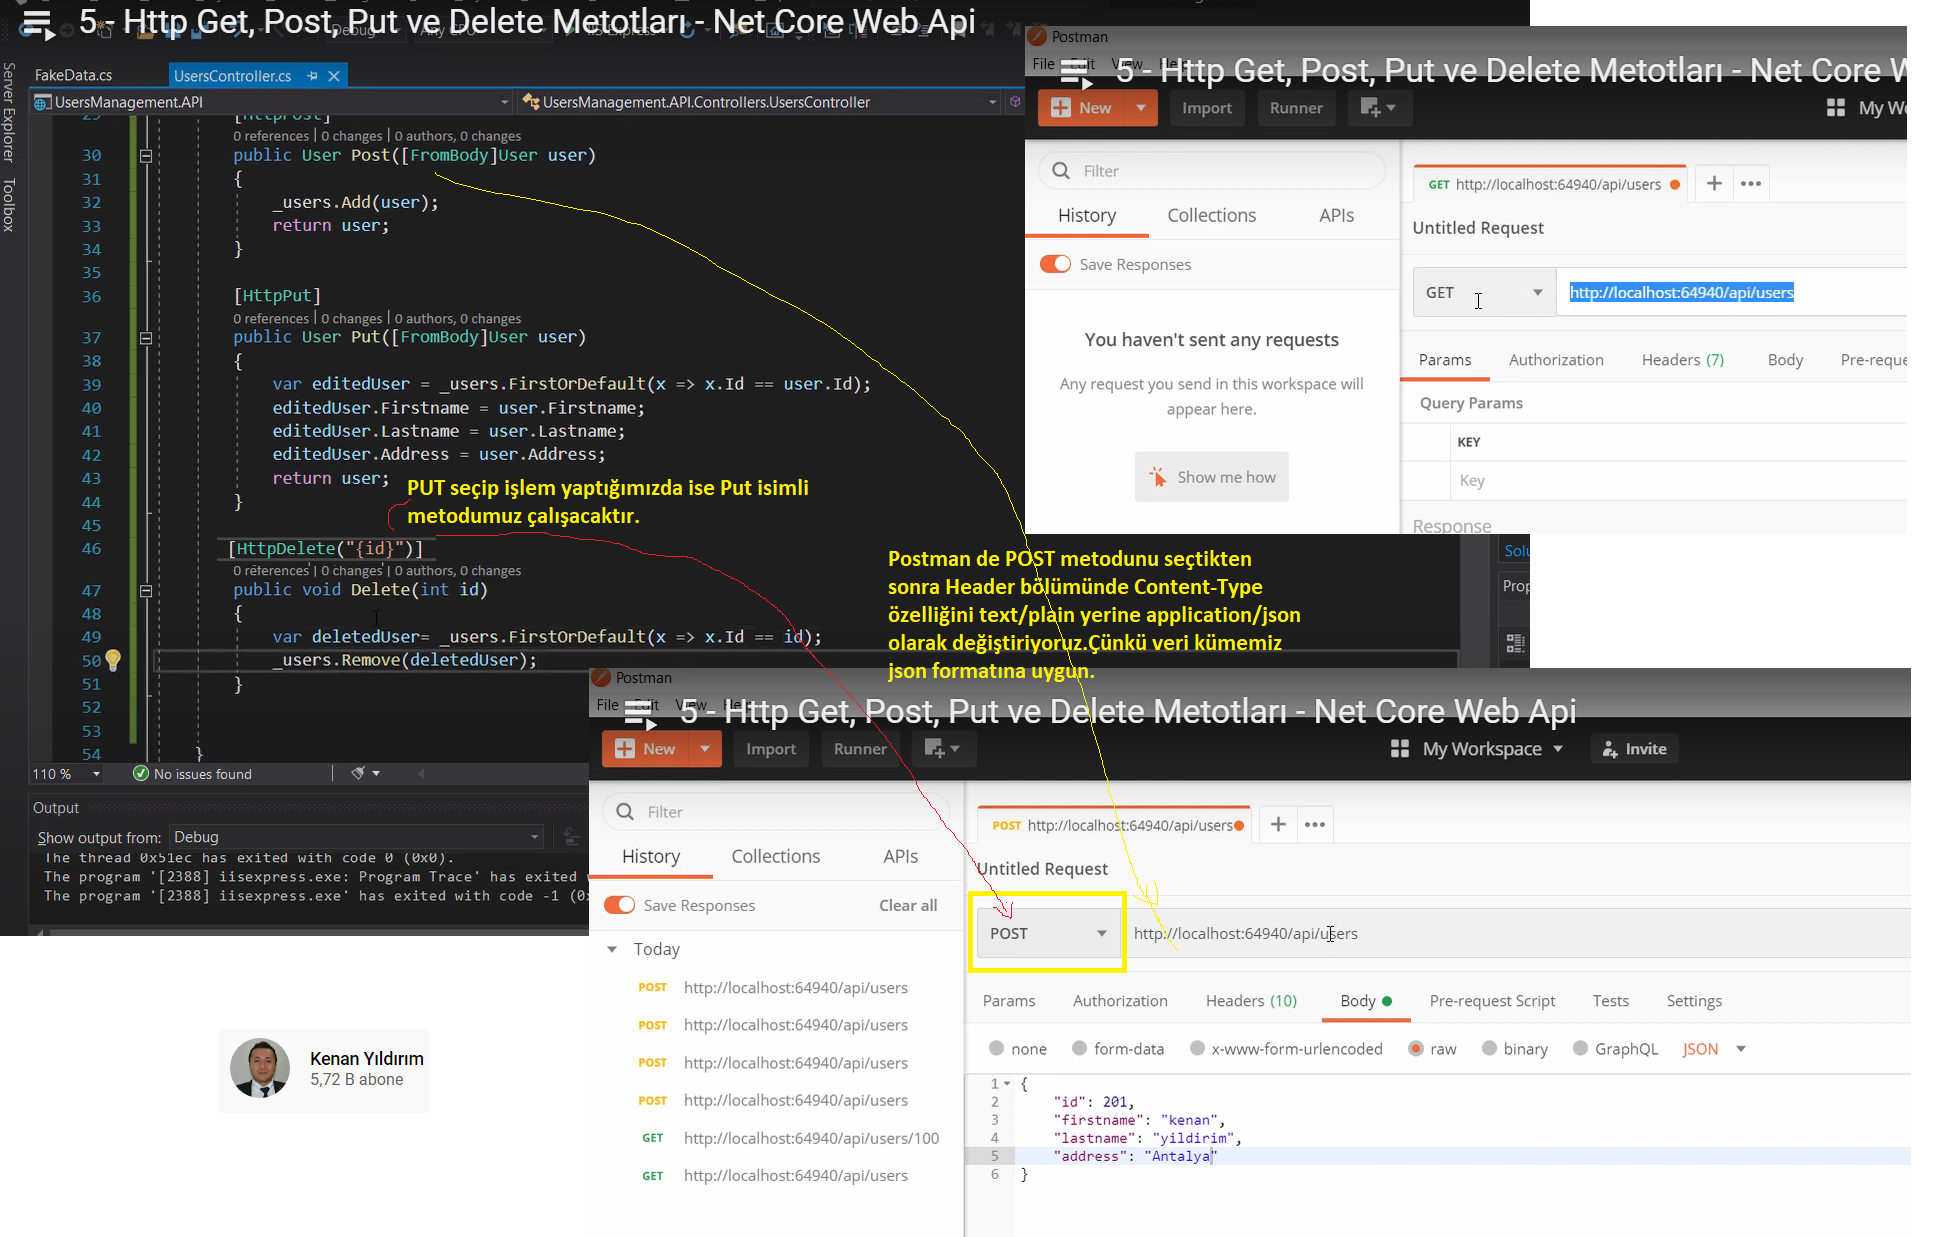Click the lightbulb quick actions icon on line 50
This screenshot has height=1237, width=1933.
point(113,659)
